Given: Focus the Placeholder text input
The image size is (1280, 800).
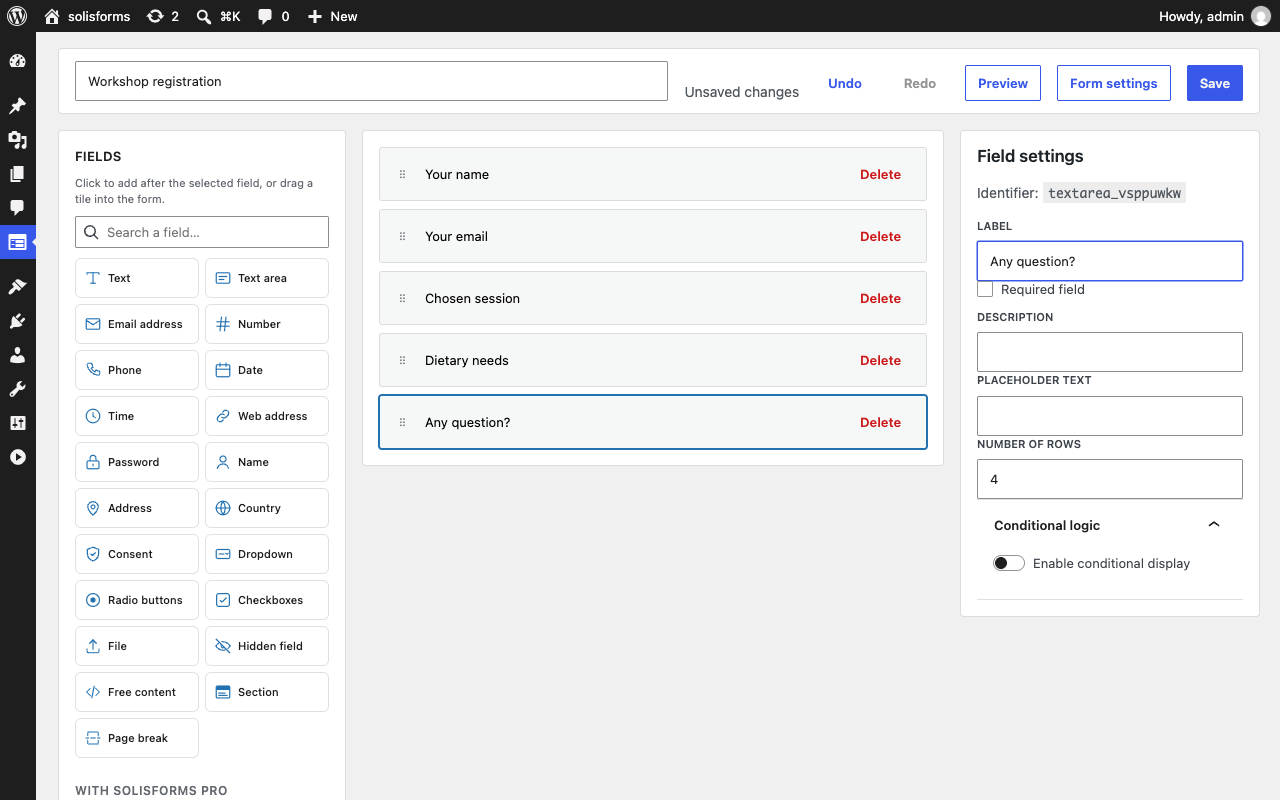Looking at the screenshot, I should [x=1110, y=416].
